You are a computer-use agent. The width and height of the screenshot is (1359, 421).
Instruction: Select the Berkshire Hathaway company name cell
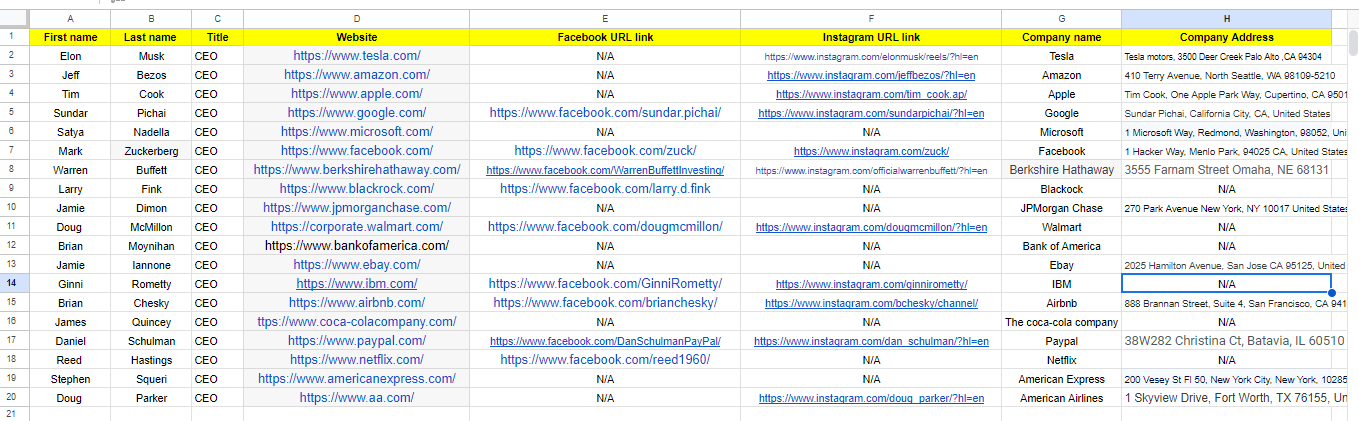pyautogui.click(x=1061, y=170)
